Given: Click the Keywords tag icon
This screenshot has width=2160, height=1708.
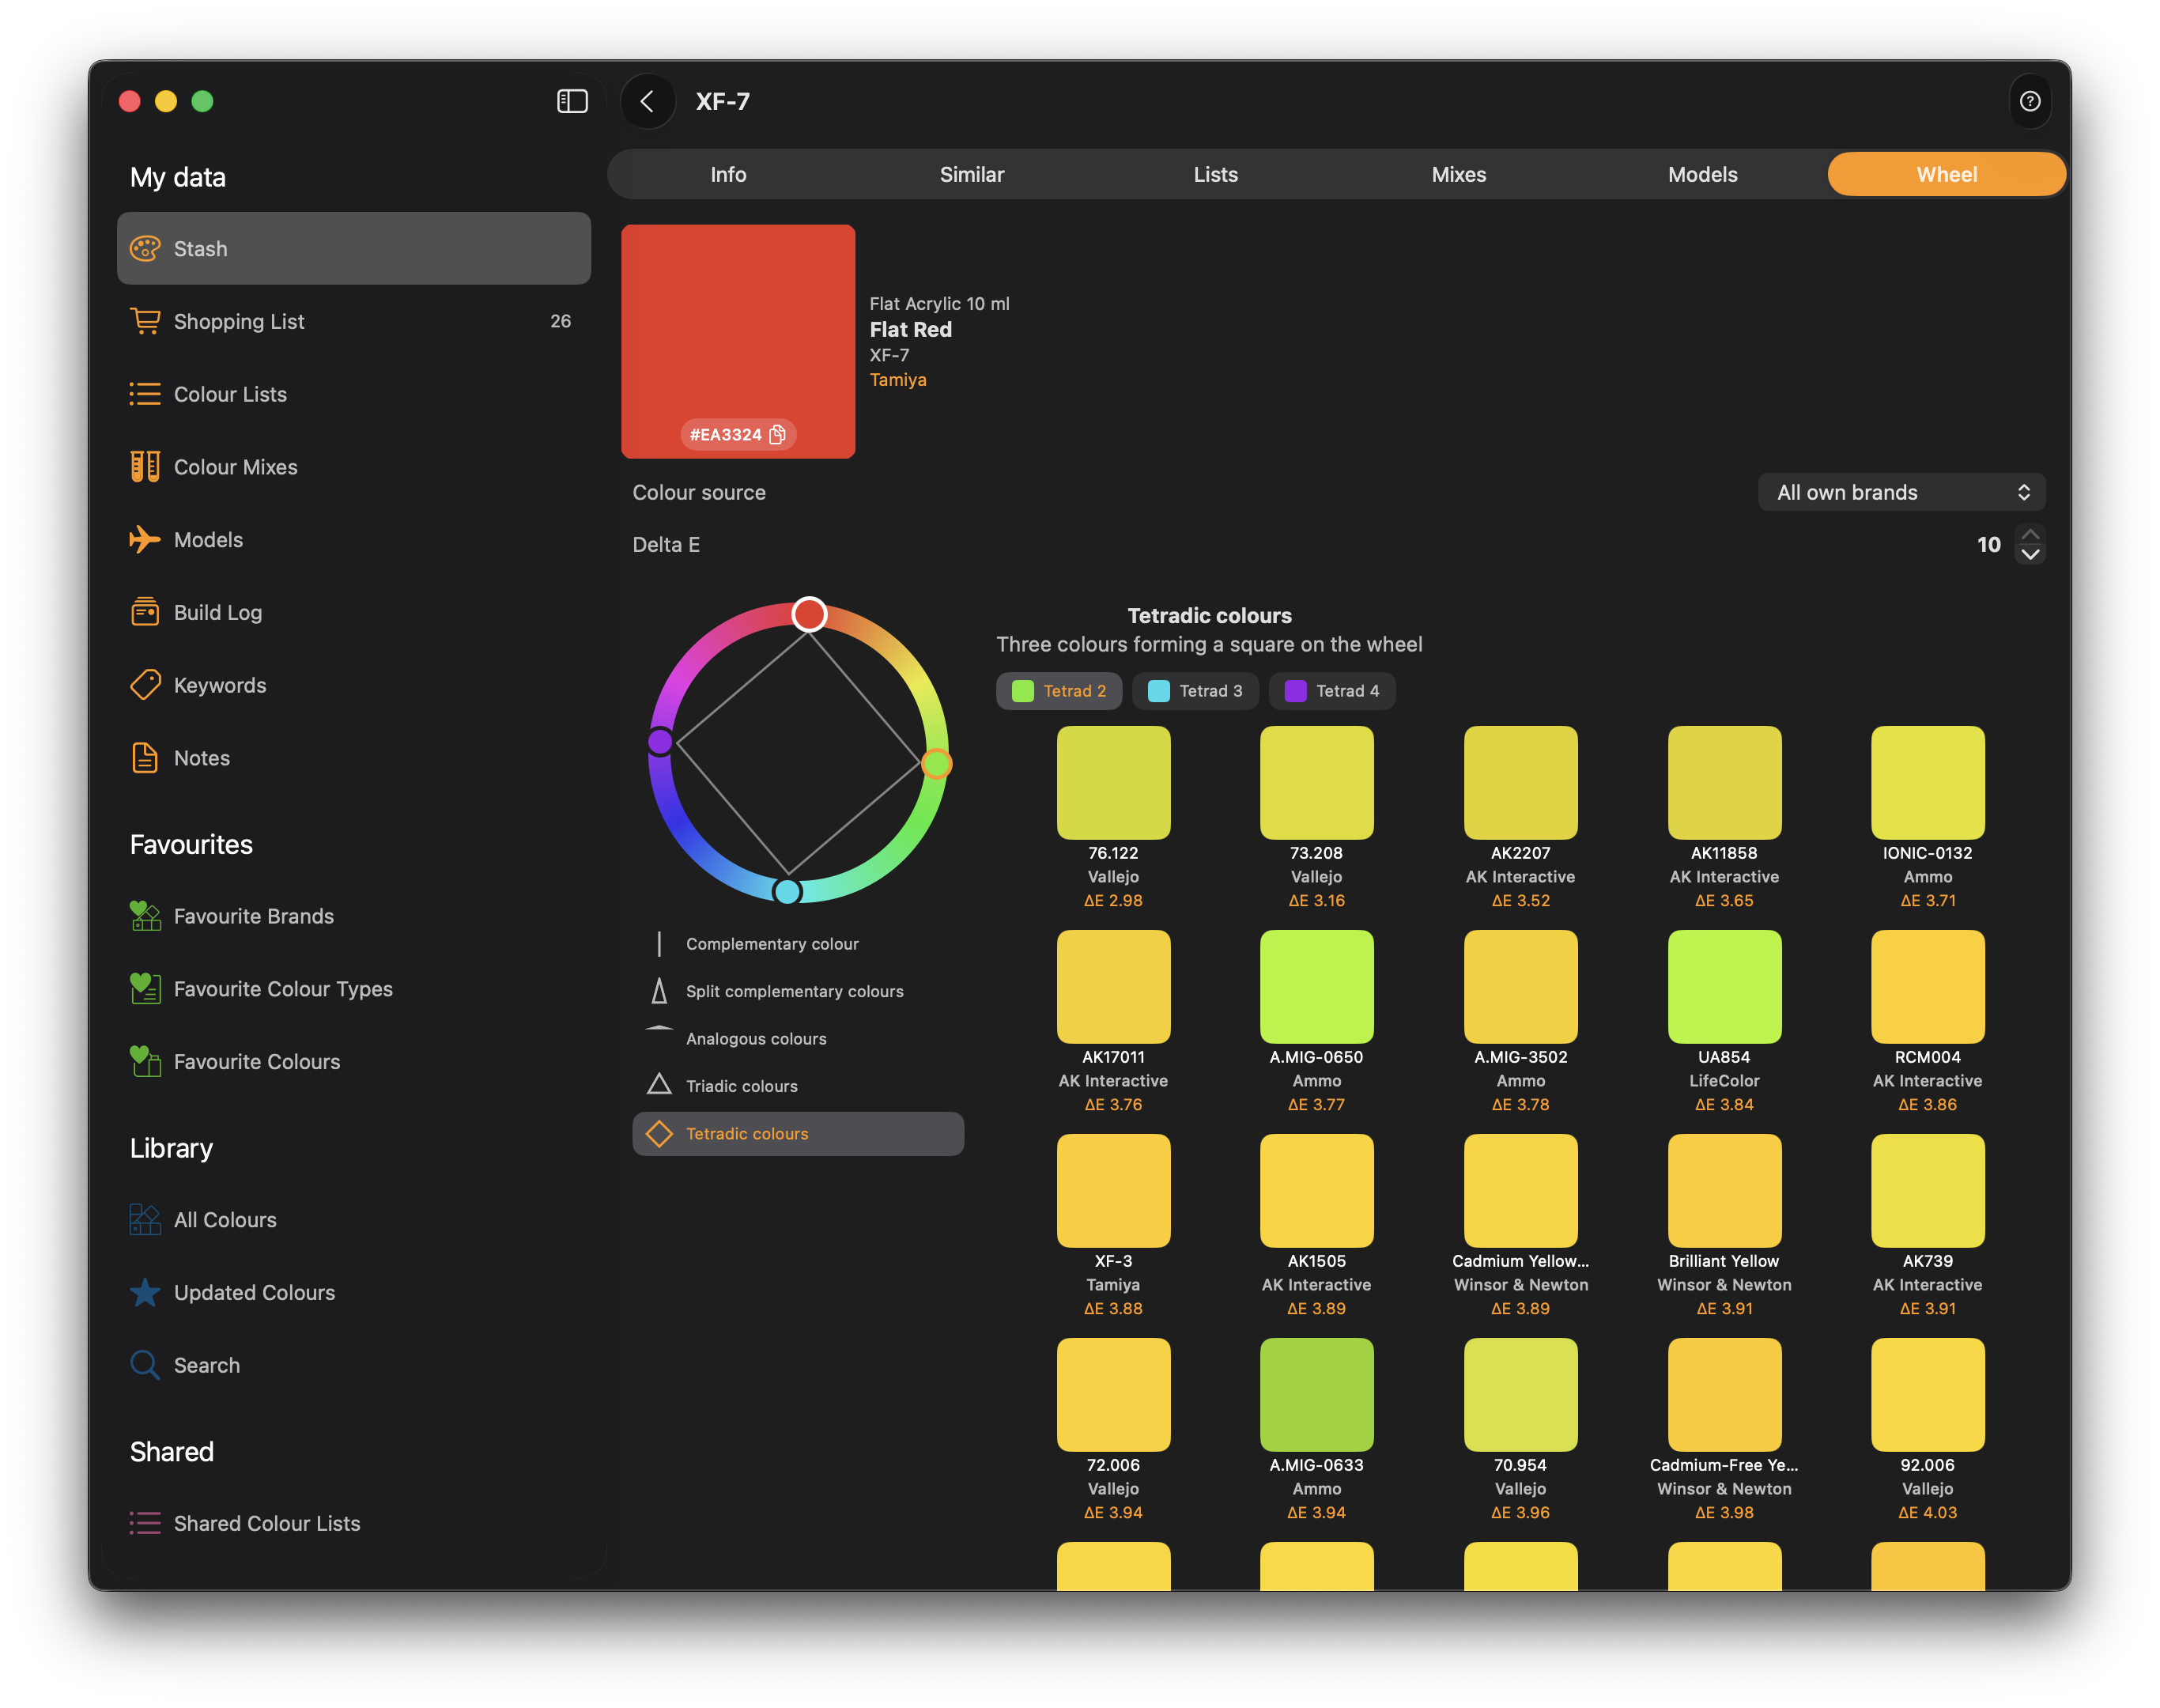Looking at the screenshot, I should (145, 685).
